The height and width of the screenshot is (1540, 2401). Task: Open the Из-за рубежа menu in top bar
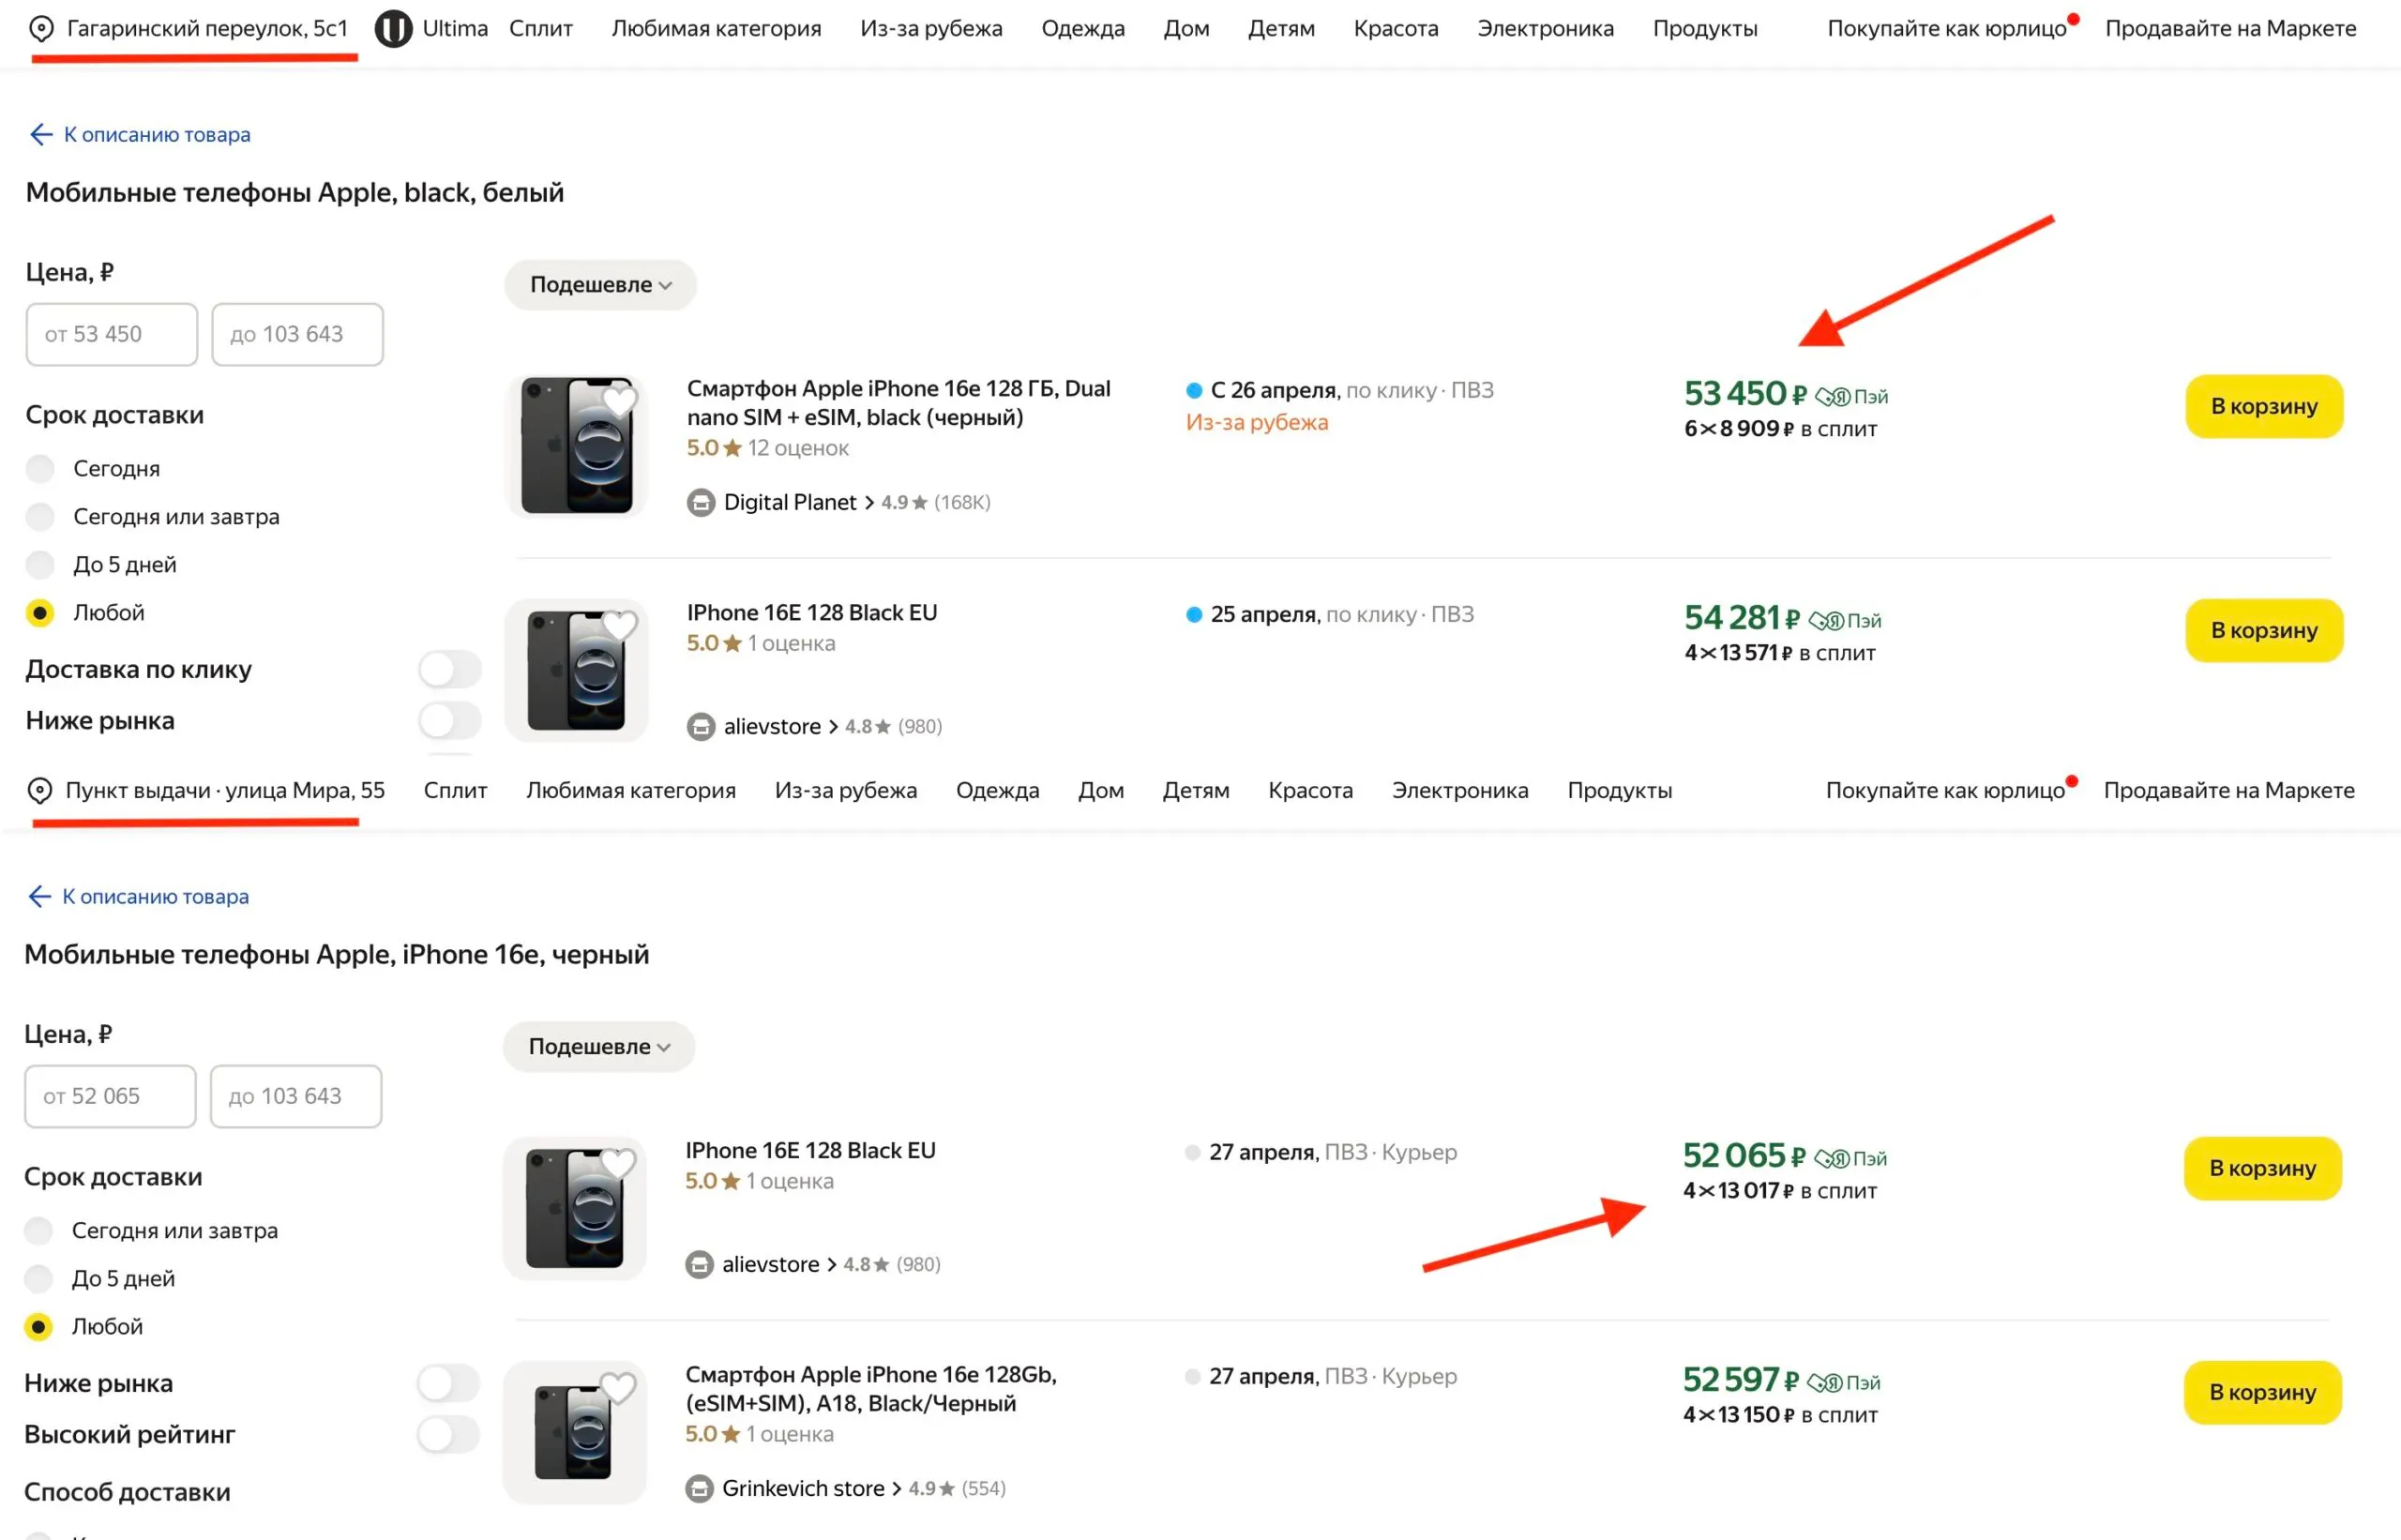point(931,29)
